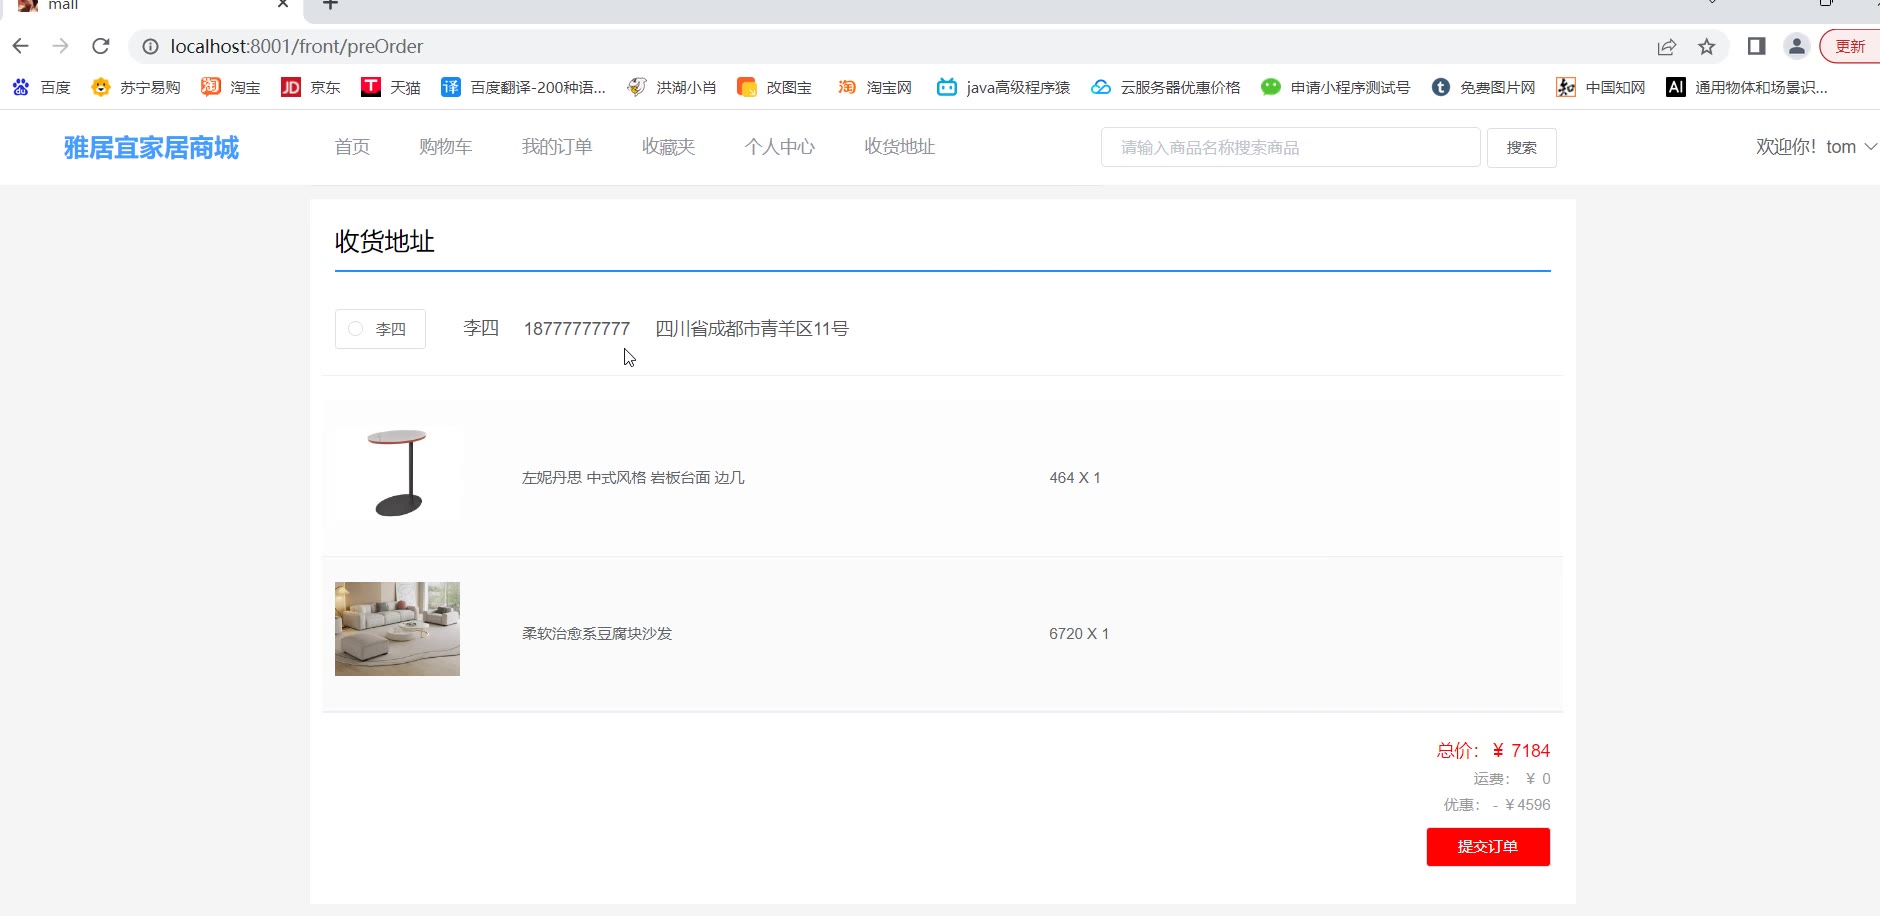Click the 雅居宜家居商城 site logo
1880x916 pixels.
151,148
